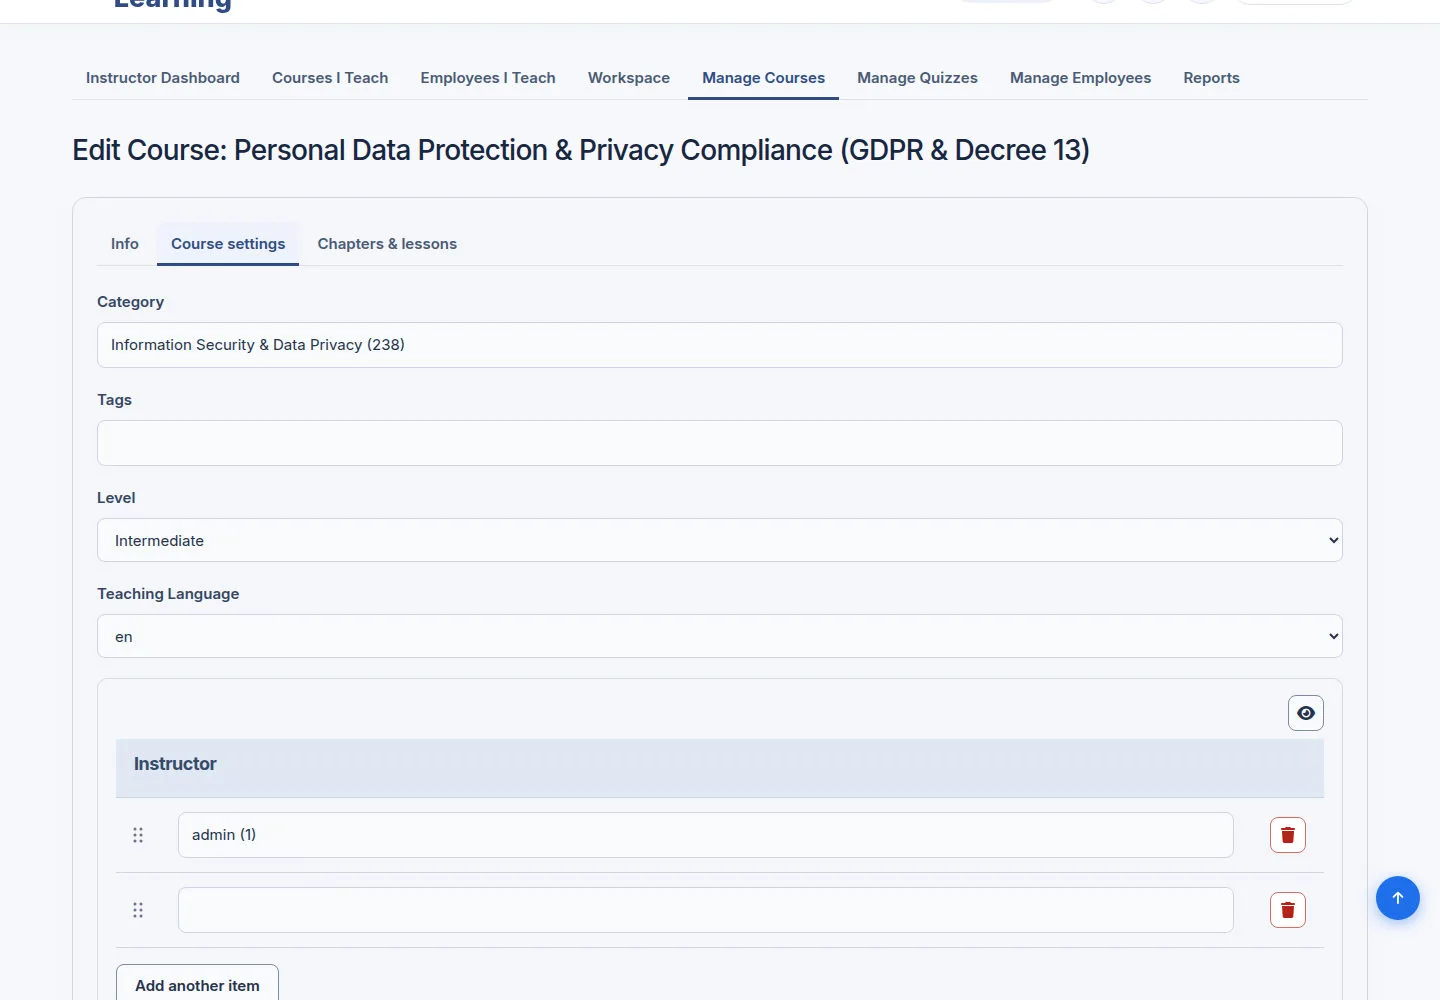This screenshot has height=1000, width=1440.
Task: Grab the drag handle beside admin (1)
Action: 138,835
